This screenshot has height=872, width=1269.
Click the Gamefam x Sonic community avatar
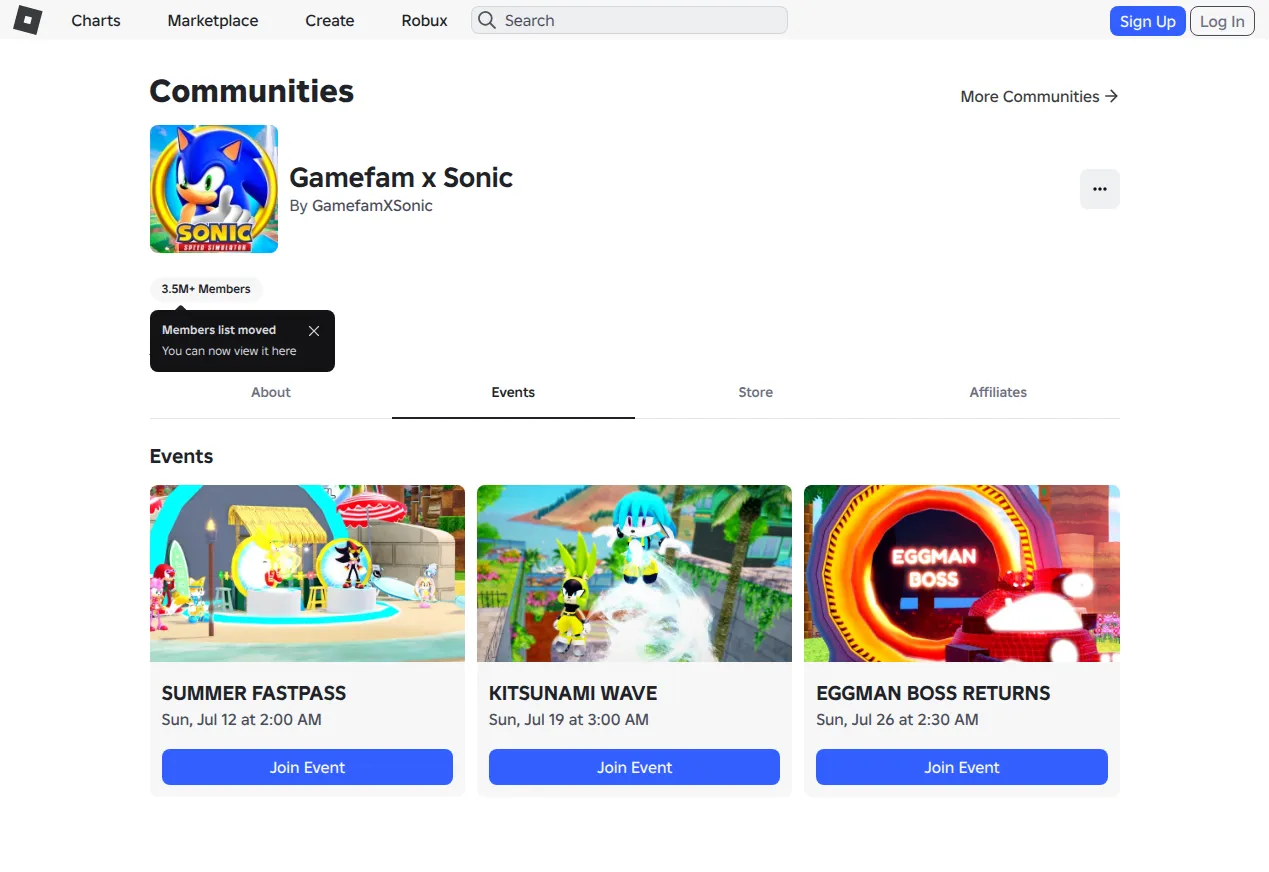click(x=214, y=189)
